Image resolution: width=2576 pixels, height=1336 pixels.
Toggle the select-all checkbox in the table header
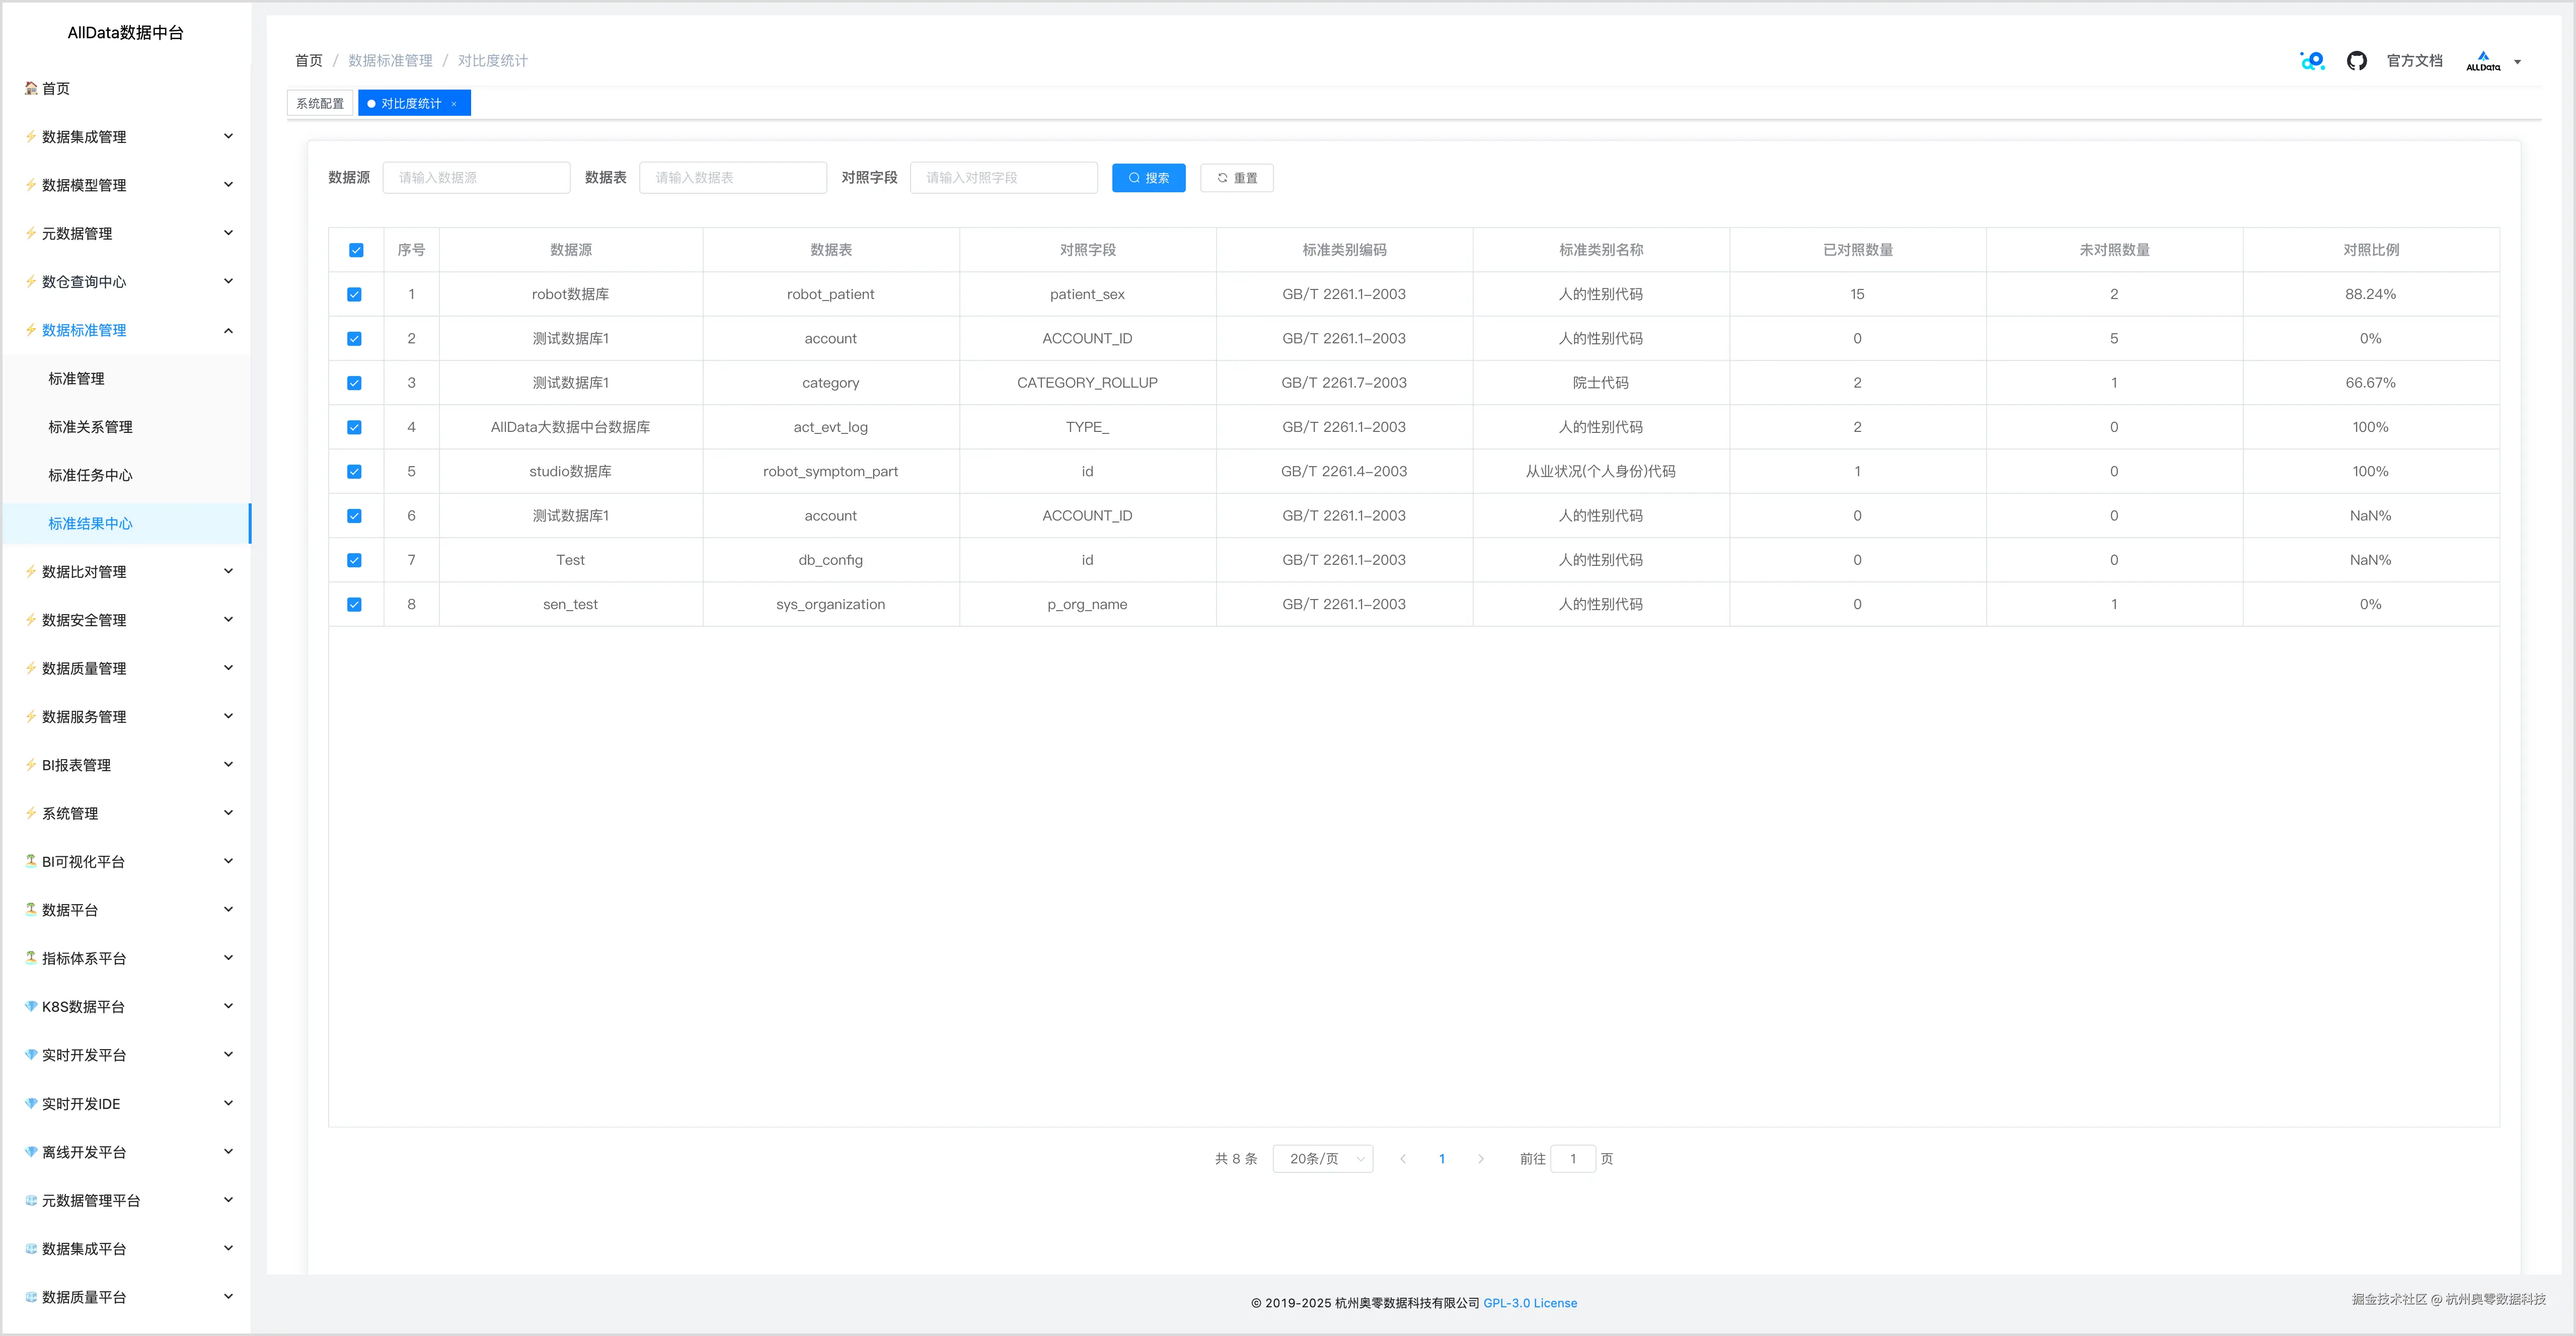pyautogui.click(x=356, y=250)
